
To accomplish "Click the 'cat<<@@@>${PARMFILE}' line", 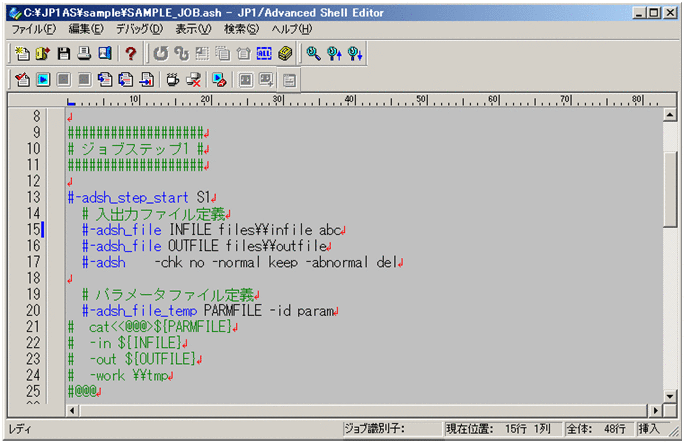I will [153, 327].
